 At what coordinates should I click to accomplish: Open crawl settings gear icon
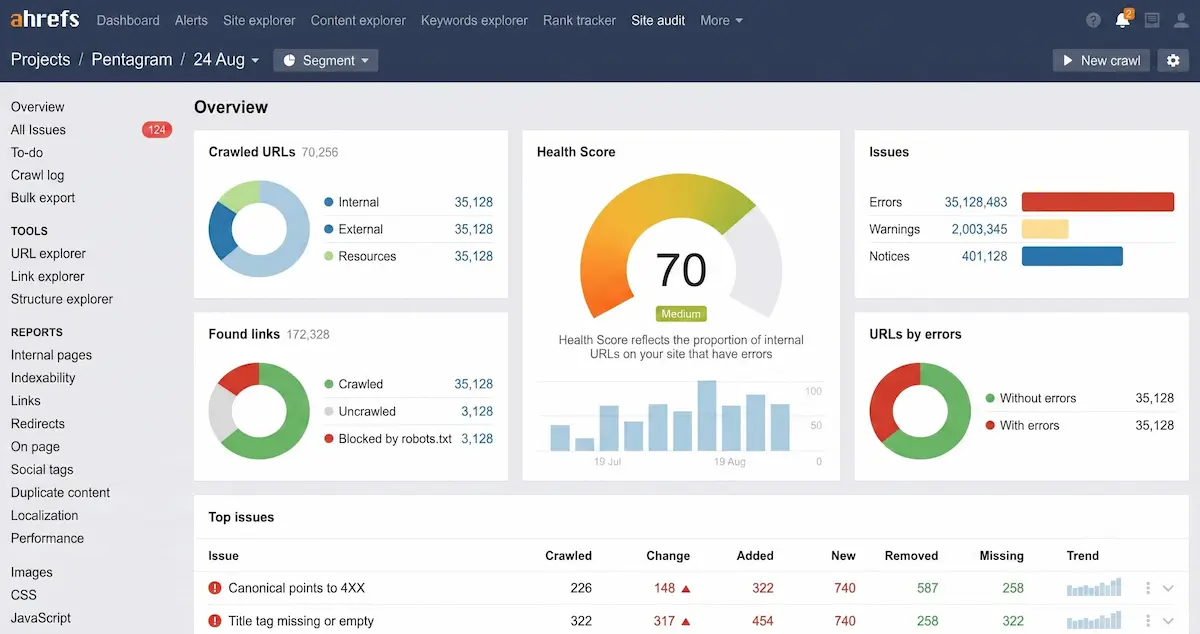pos(1173,60)
